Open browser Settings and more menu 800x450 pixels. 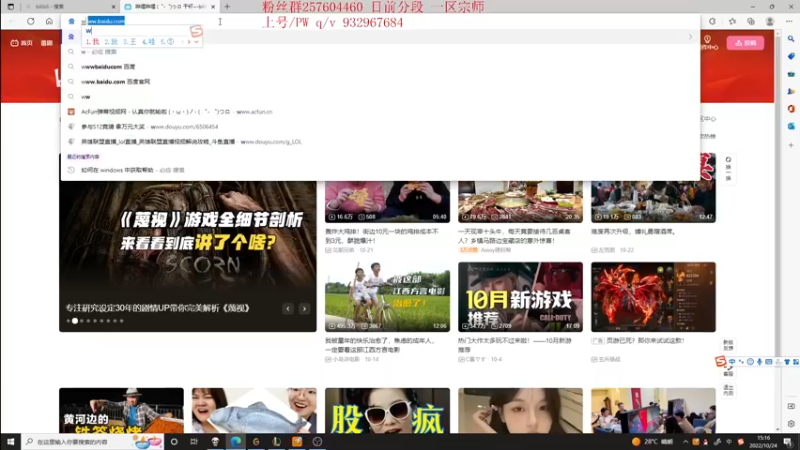789,21
